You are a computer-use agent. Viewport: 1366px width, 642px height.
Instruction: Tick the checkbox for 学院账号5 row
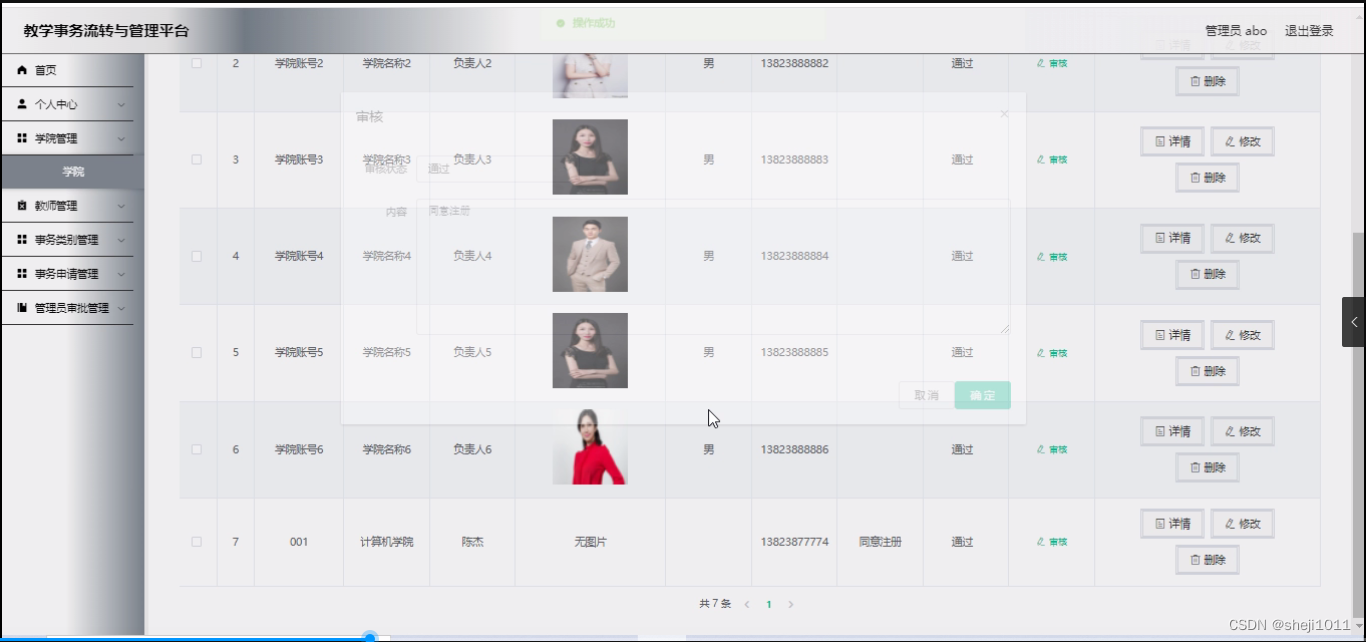point(196,352)
